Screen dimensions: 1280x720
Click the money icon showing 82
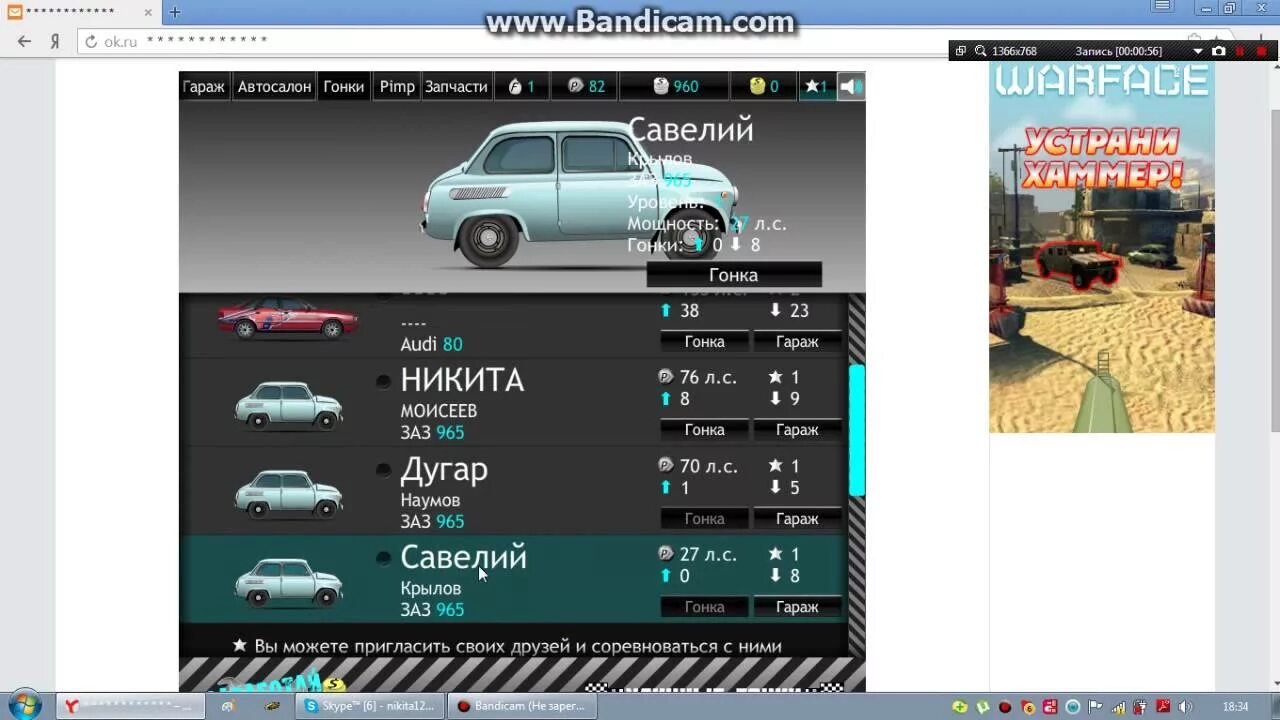576,87
